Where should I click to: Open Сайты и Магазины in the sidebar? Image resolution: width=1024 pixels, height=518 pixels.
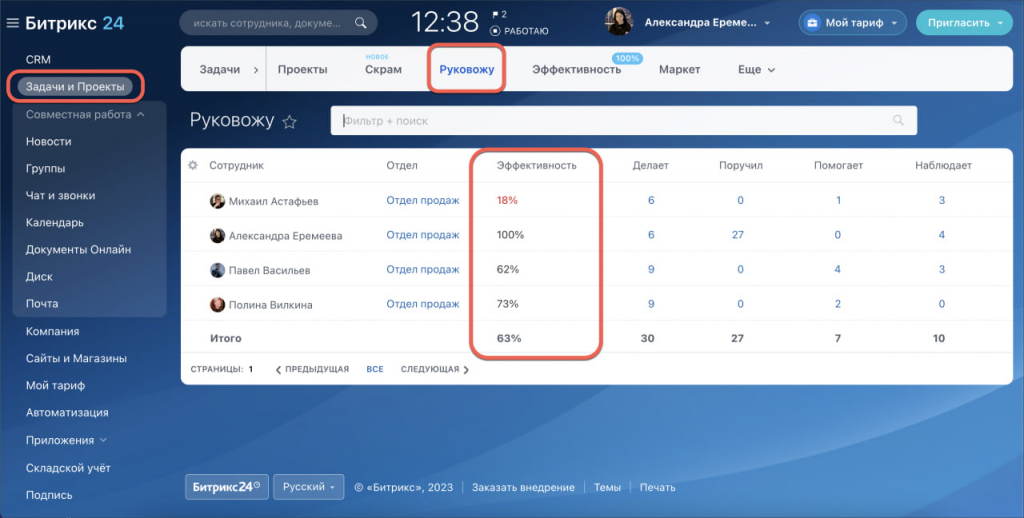76,359
